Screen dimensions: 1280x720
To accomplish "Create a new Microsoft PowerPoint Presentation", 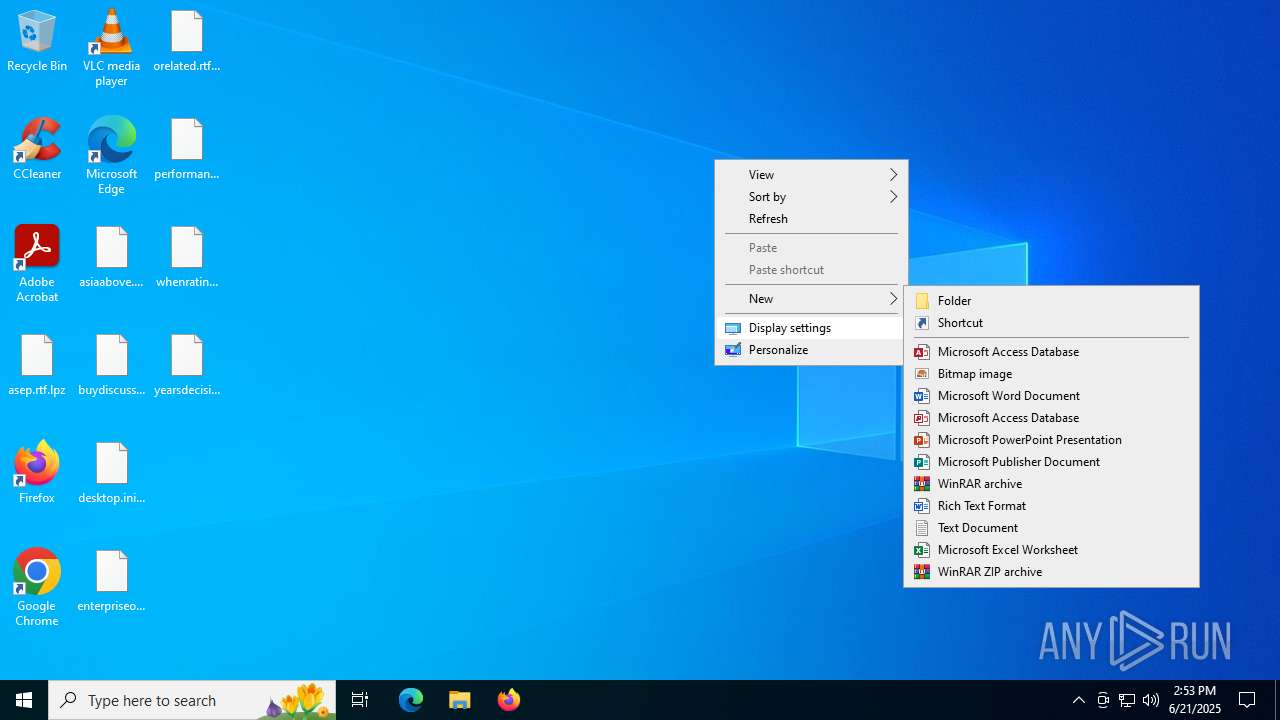I will (x=1051, y=440).
